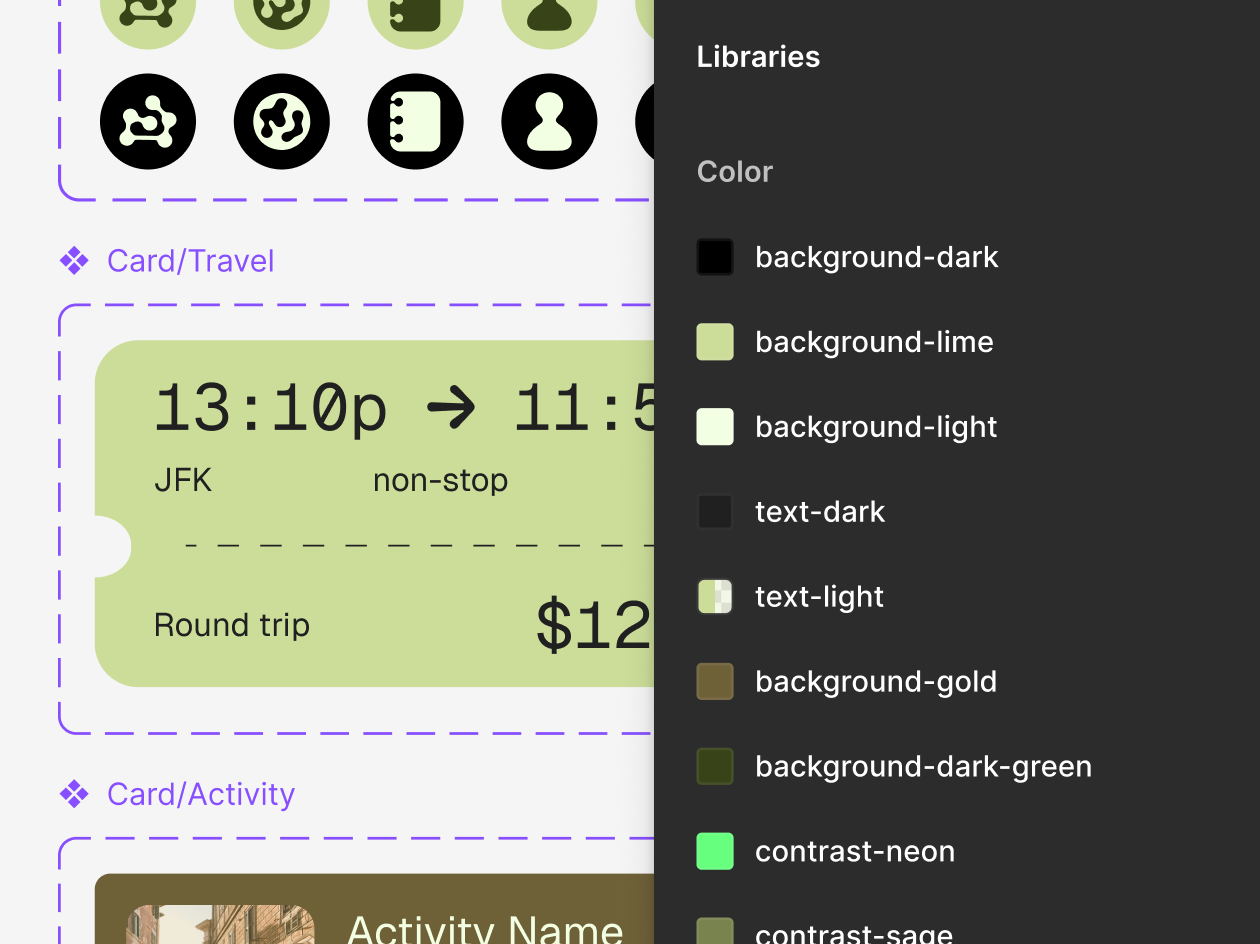
Task: Click the Color section heading
Action: point(734,171)
